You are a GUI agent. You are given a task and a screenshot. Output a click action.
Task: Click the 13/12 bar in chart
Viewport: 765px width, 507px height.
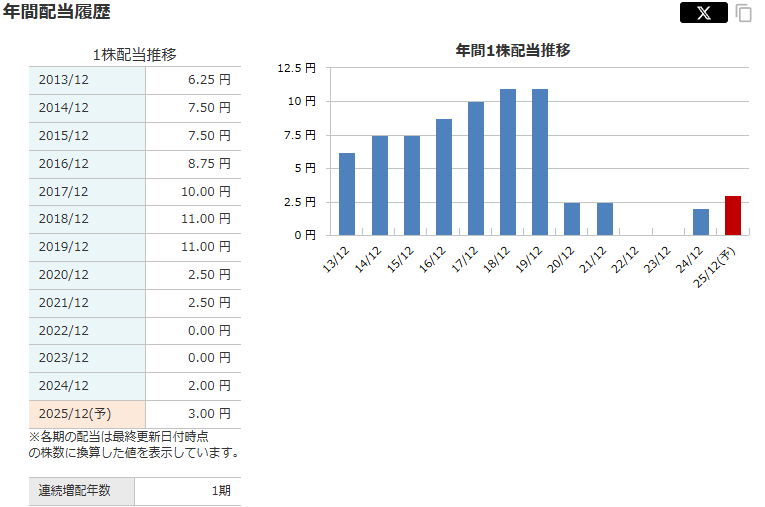pos(347,194)
